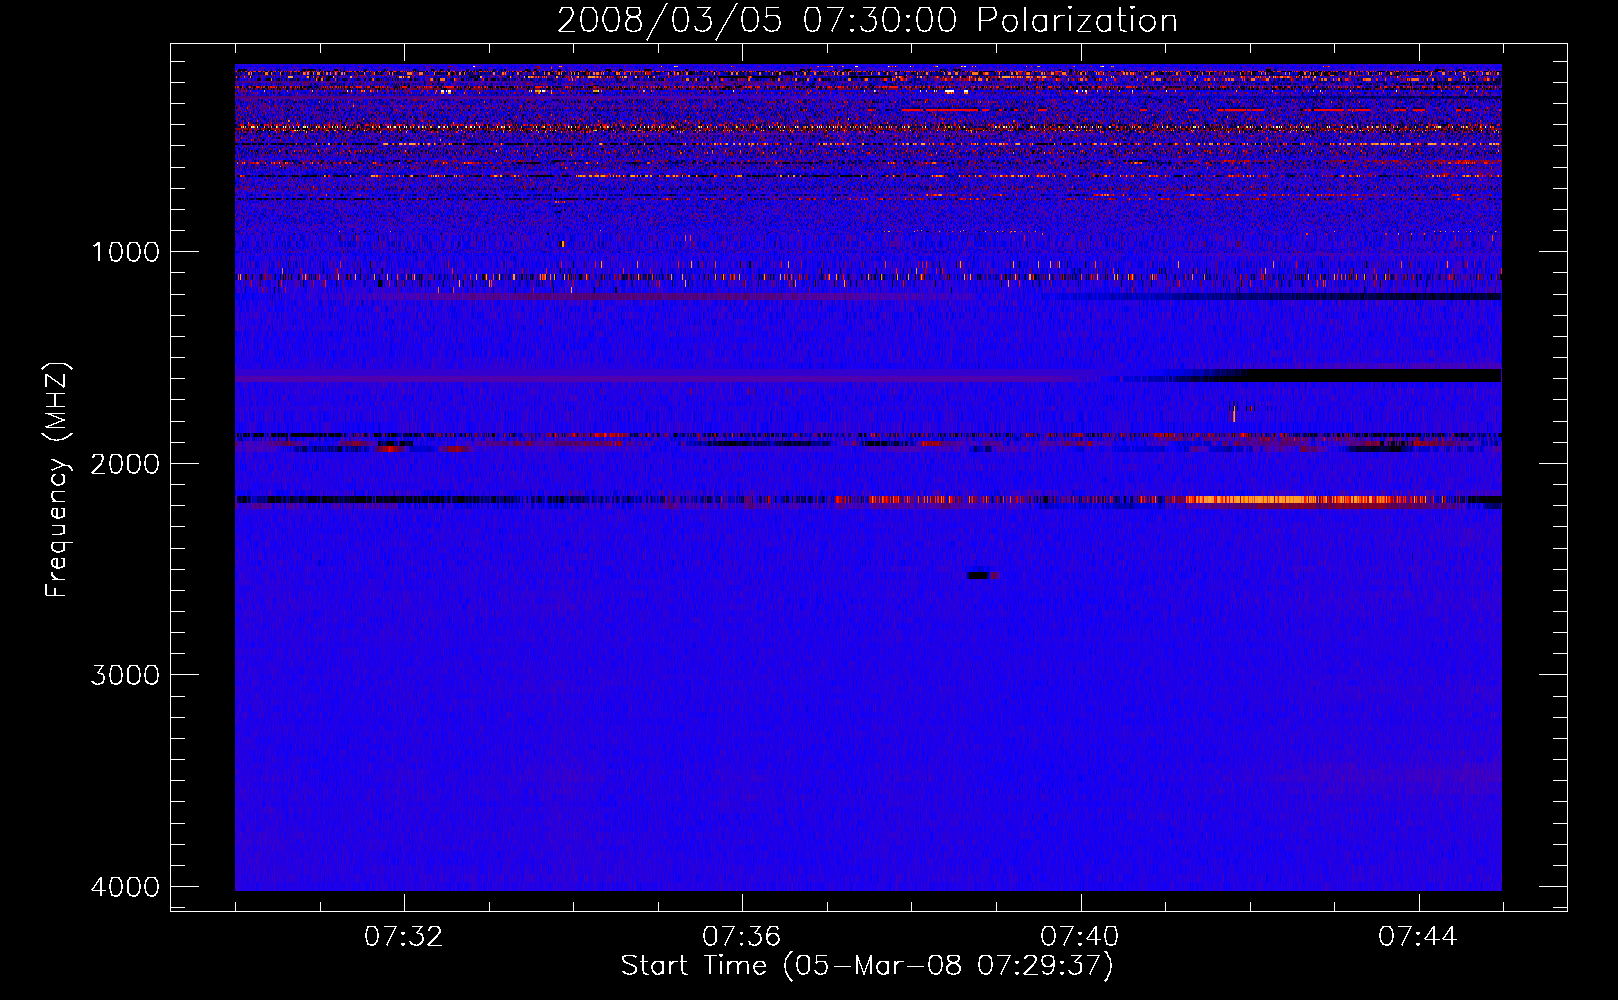Click the 4000 frequency tick label
The width and height of the screenshot is (1618, 1000).
click(125, 887)
